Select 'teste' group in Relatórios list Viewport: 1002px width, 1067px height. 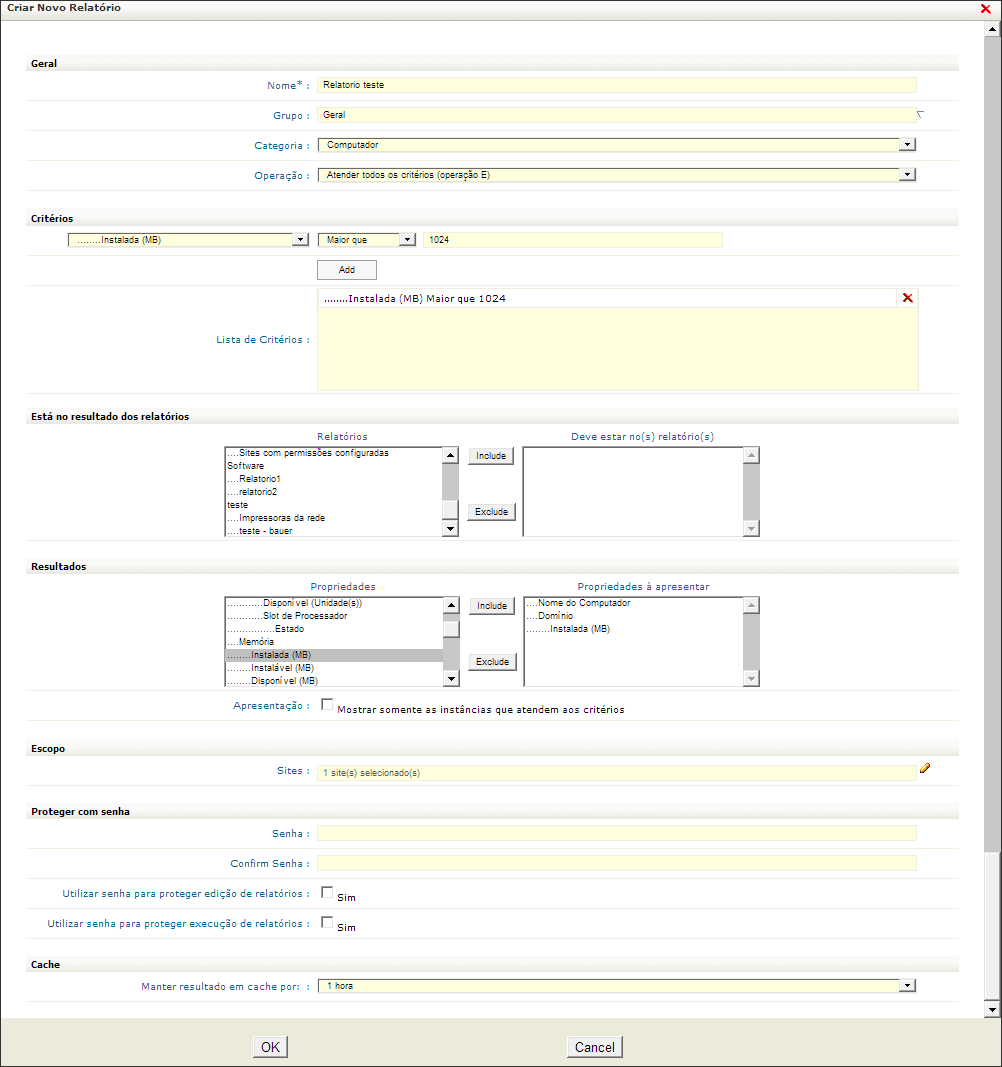point(334,505)
